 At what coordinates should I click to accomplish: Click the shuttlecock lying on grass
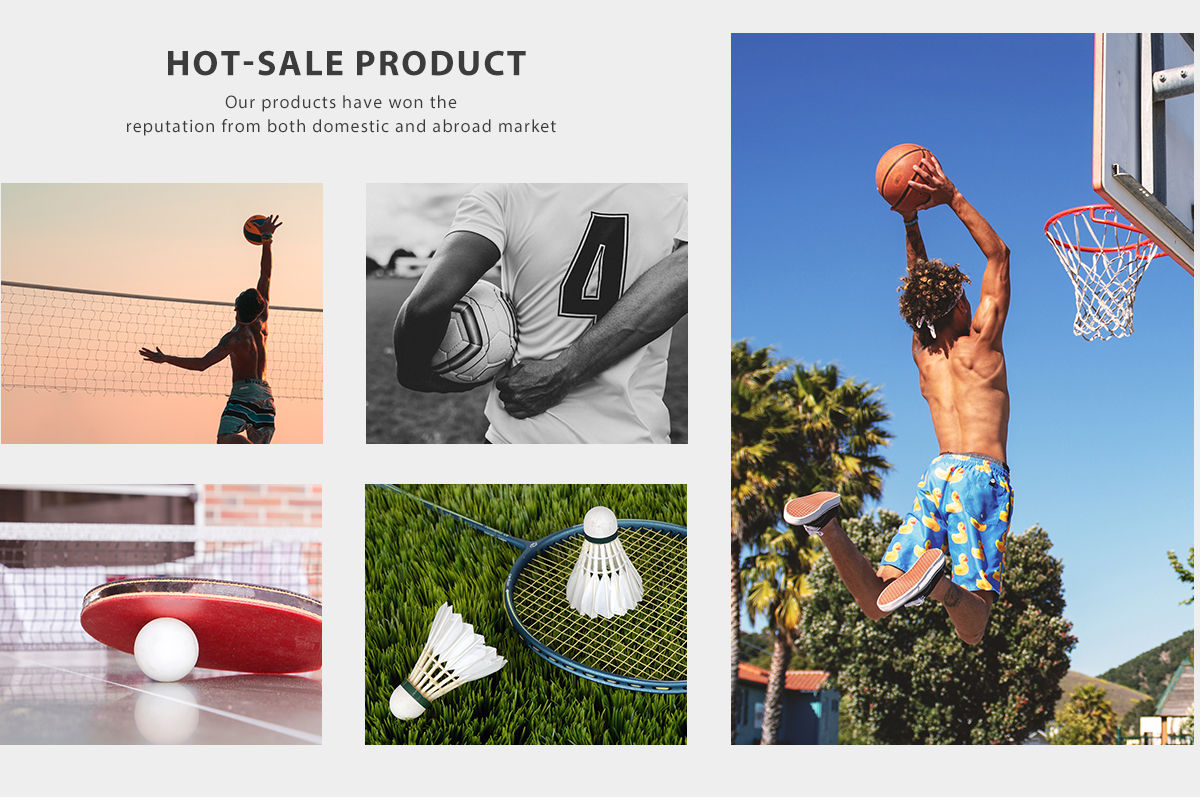(x=446, y=662)
